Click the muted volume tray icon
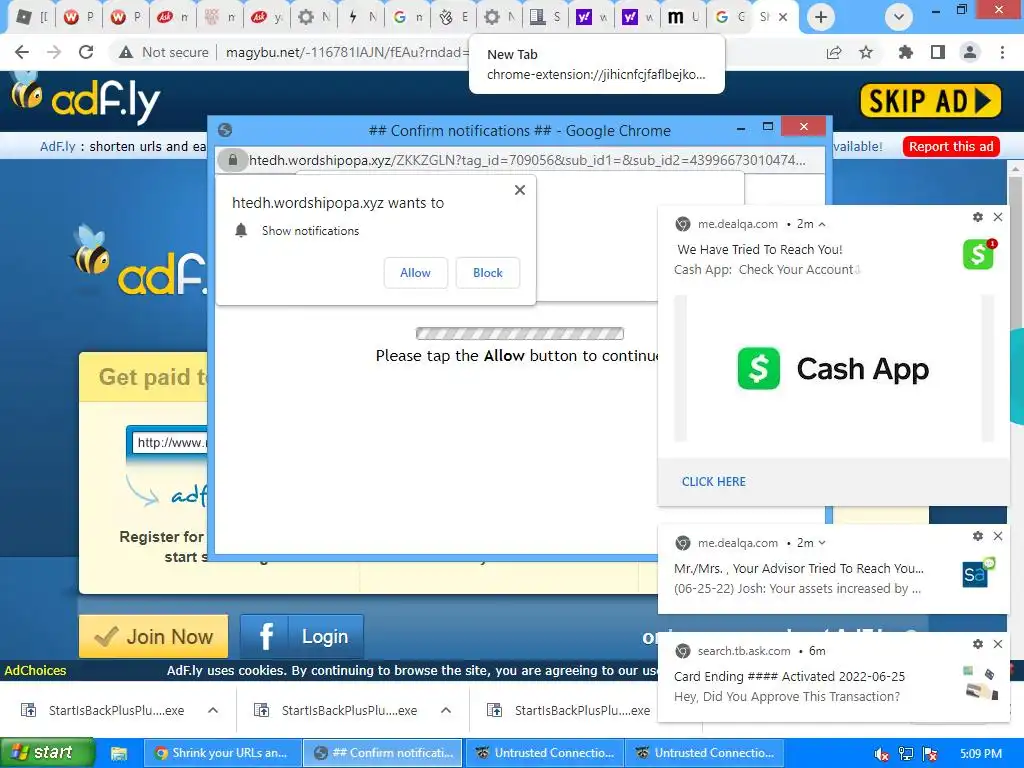1024x768 pixels. 881,754
